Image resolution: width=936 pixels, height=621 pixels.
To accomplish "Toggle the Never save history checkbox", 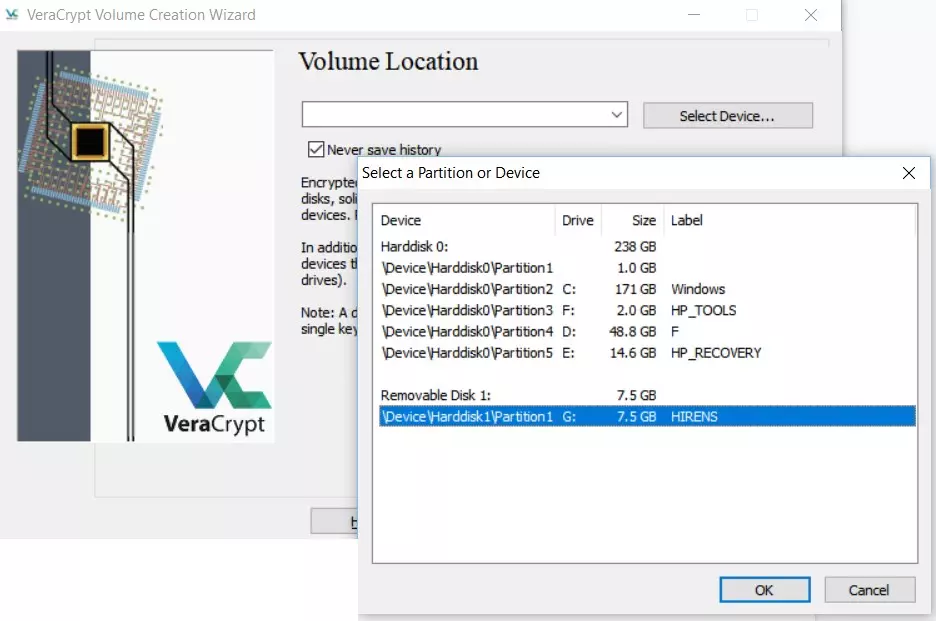I will 316,149.
